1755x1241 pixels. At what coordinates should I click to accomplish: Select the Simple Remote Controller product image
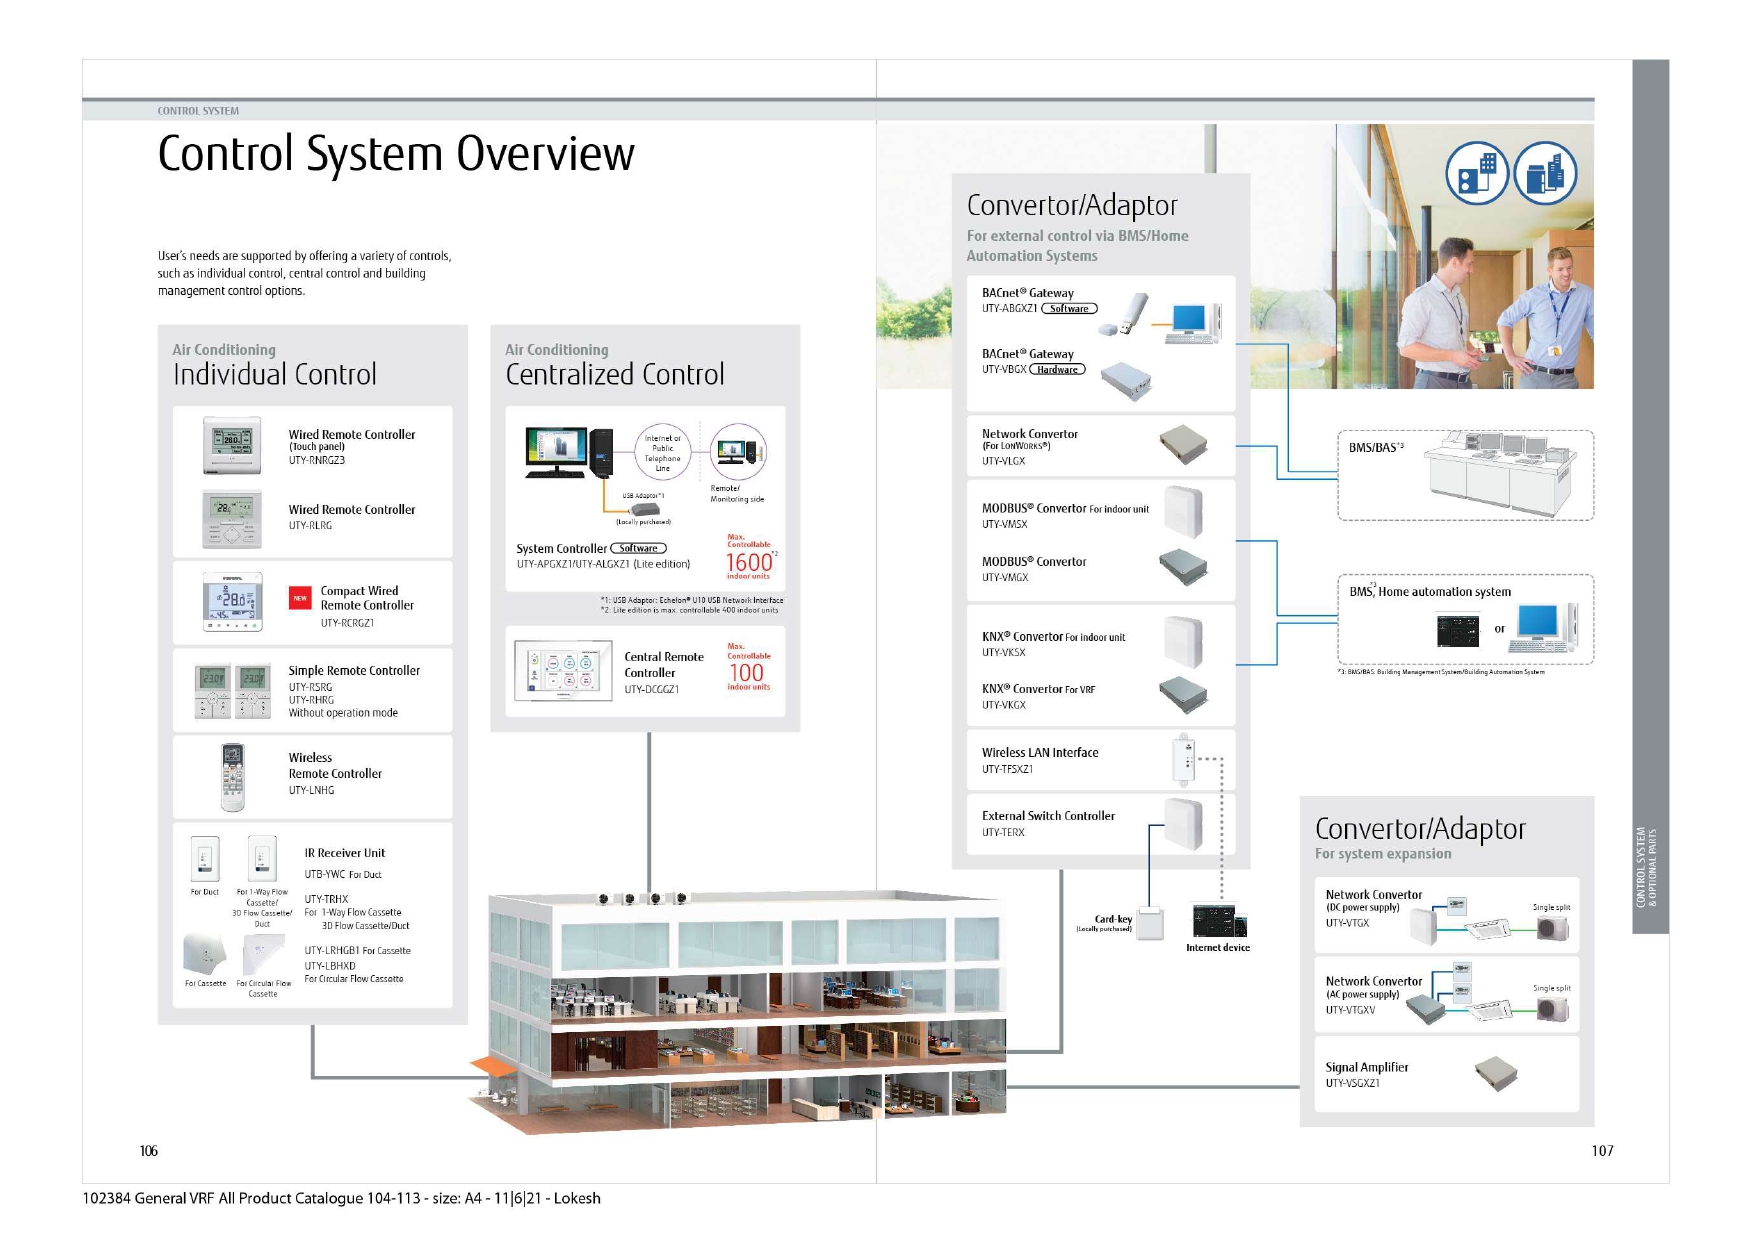click(x=233, y=691)
